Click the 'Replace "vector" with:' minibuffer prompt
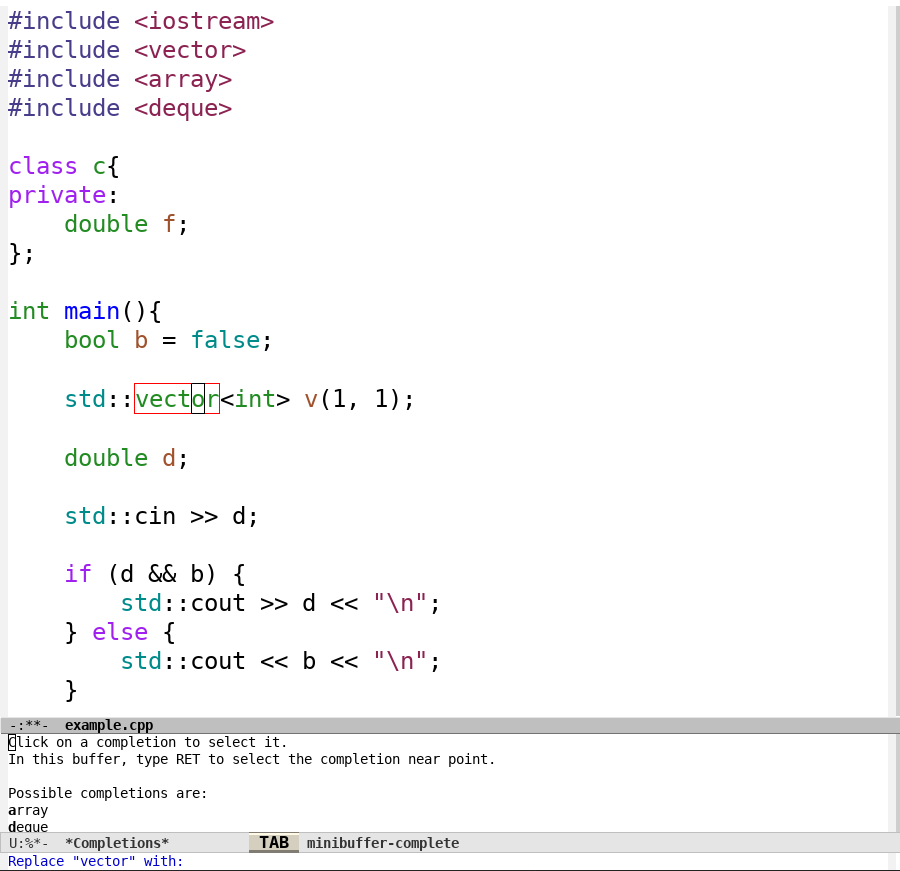 click(x=95, y=861)
